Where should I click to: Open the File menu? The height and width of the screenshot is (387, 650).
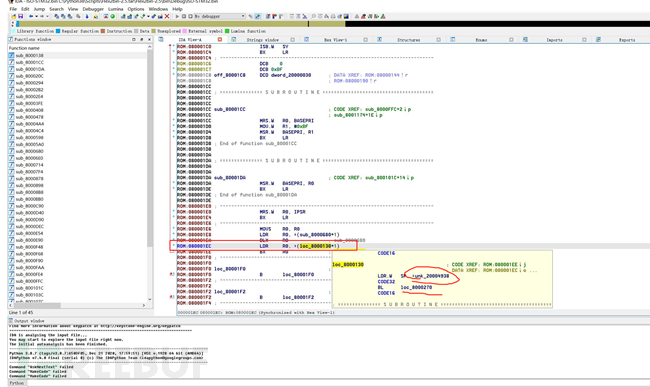13,9
